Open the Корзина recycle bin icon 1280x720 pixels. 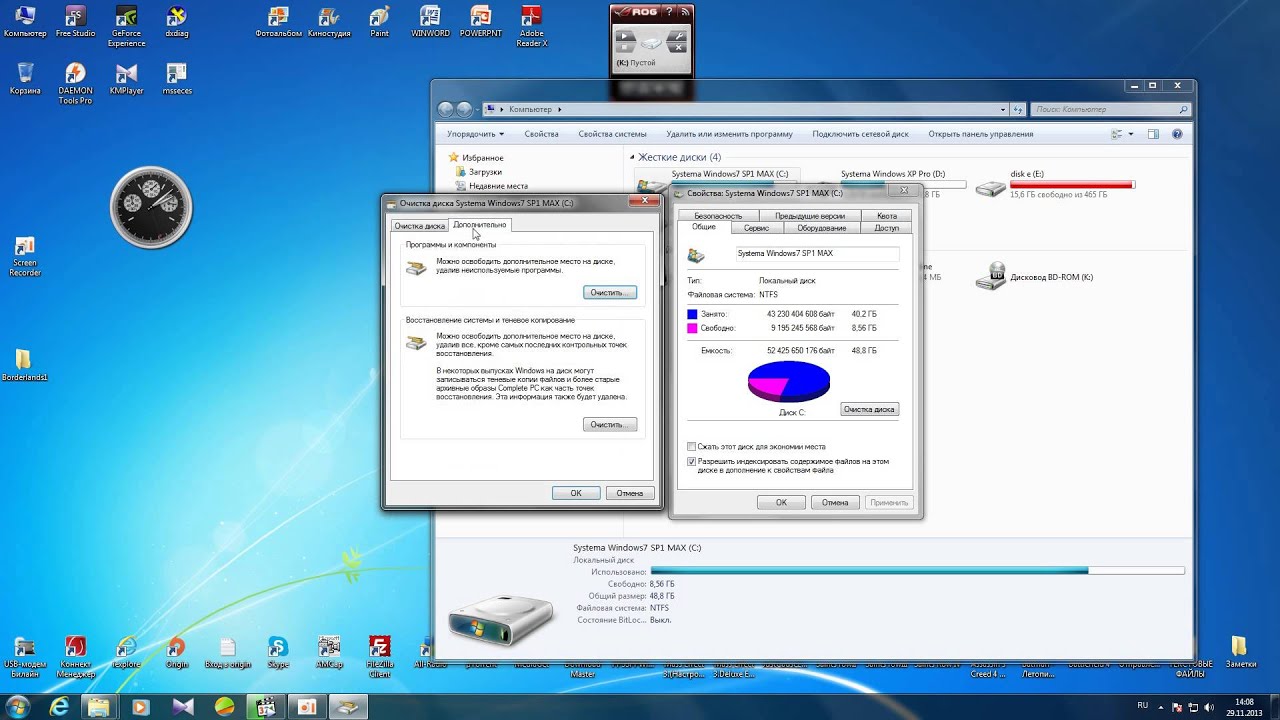(25, 78)
